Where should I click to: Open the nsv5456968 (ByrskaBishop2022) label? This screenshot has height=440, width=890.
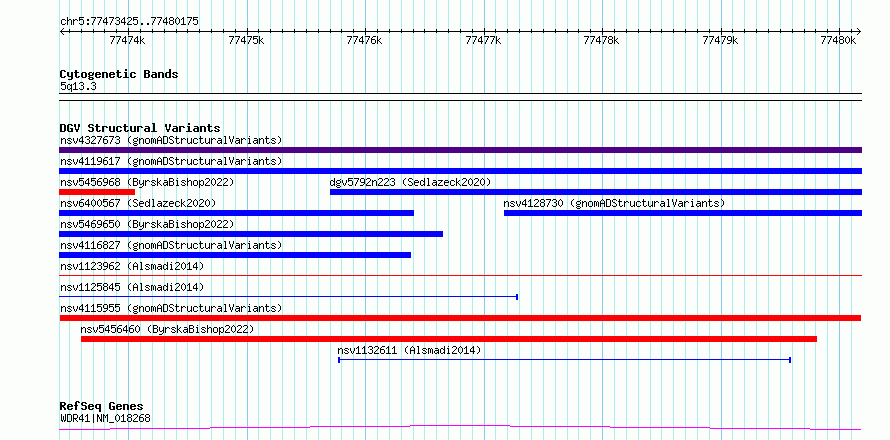point(147,182)
